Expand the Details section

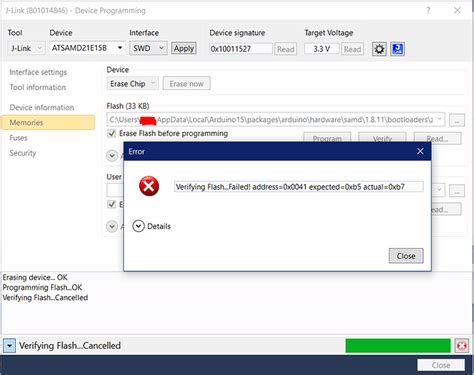[x=138, y=226]
